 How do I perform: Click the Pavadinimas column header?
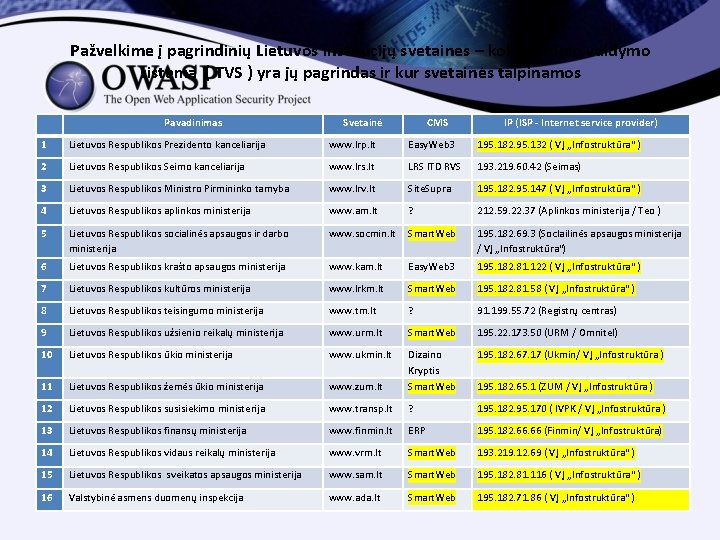coord(193,123)
